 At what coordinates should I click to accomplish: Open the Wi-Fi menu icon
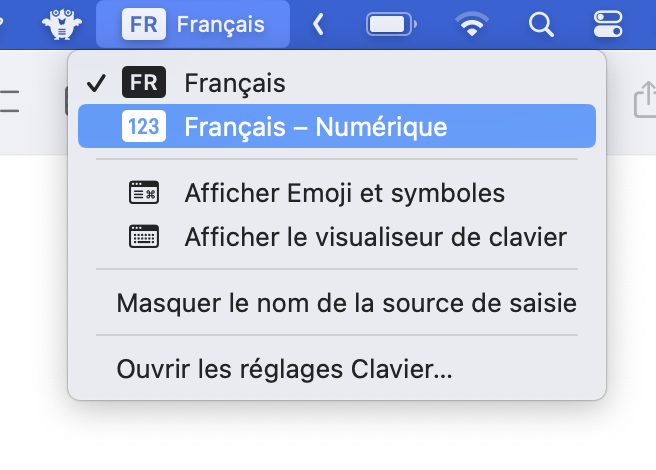point(470,24)
